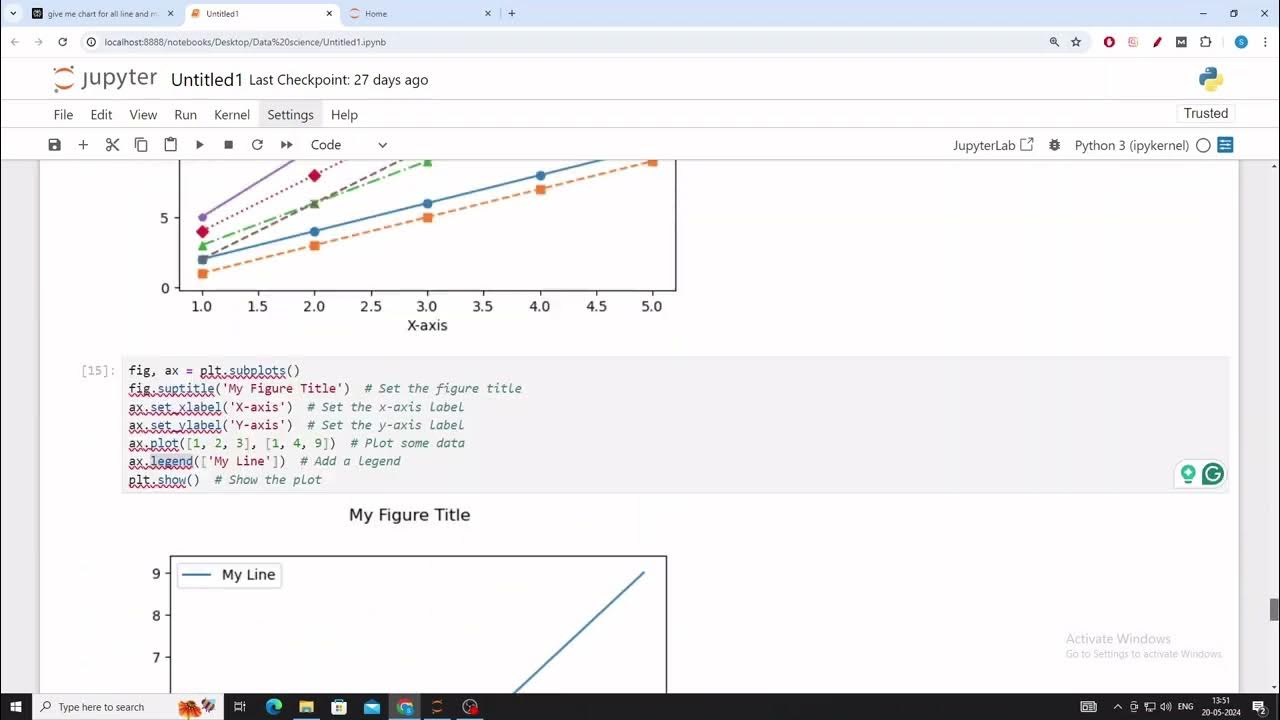Click the Trusted notebook button
Image resolution: width=1280 pixels, height=720 pixels.
(x=1206, y=113)
